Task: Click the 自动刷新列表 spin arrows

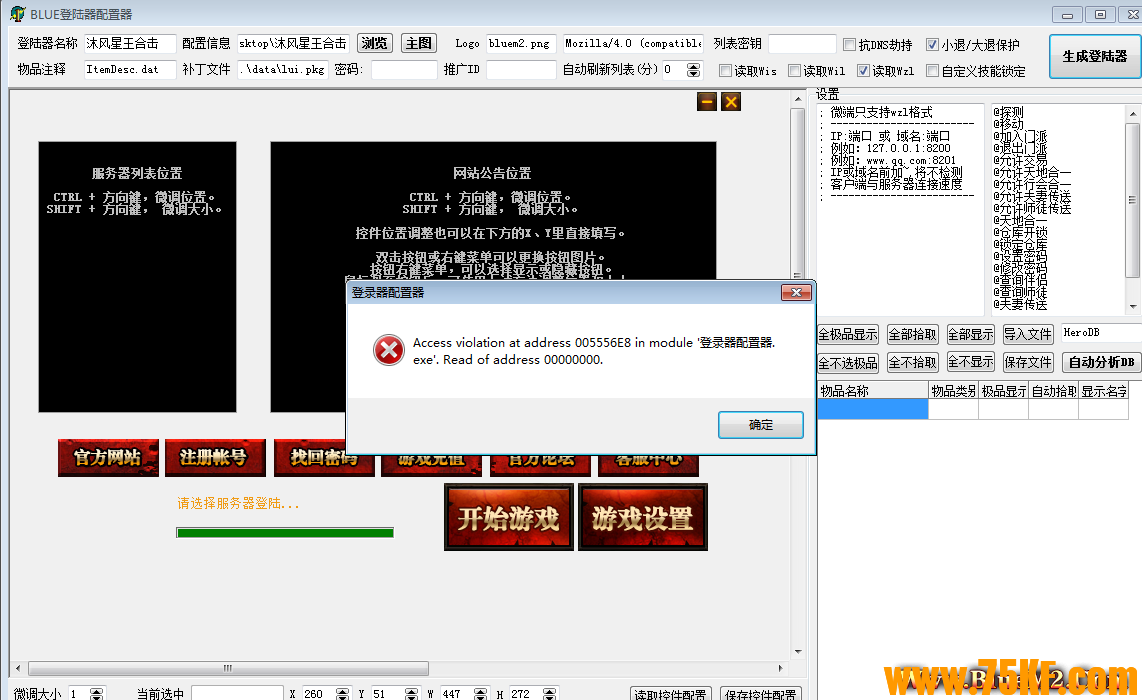Action: 693,70
